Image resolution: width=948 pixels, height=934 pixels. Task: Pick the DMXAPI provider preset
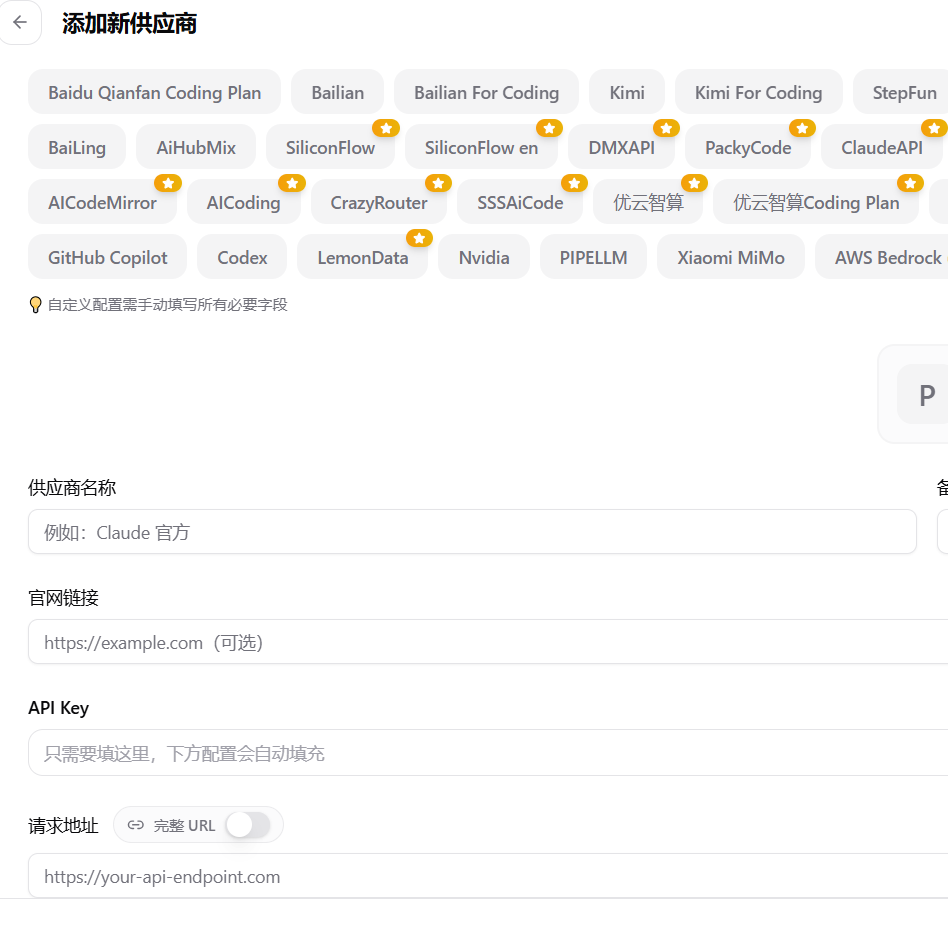point(622,147)
